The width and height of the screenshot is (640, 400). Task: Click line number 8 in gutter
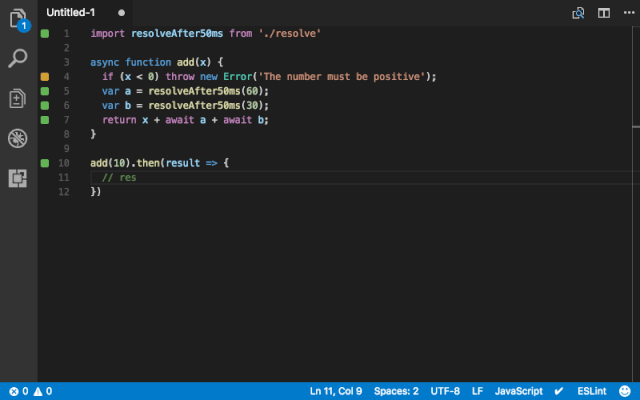[x=67, y=134]
